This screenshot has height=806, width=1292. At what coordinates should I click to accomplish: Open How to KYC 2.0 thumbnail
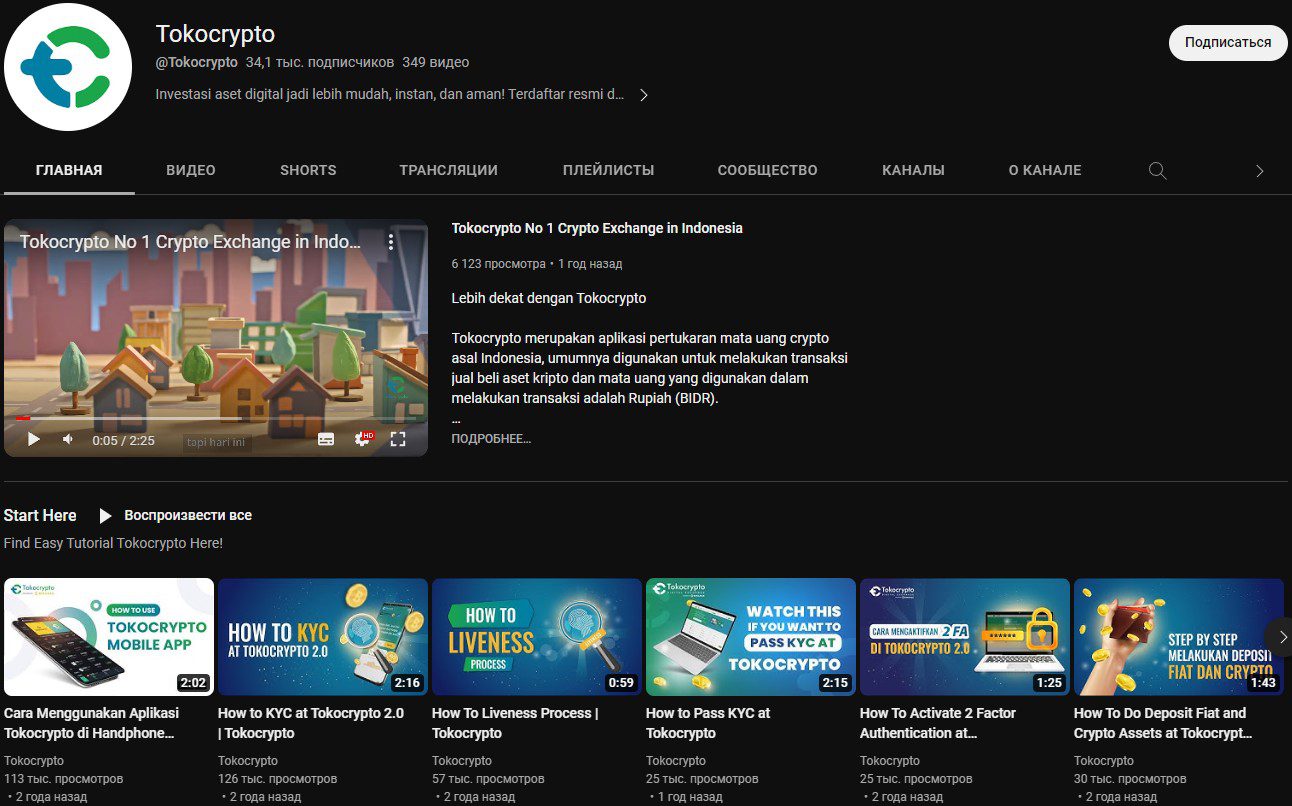click(x=323, y=637)
